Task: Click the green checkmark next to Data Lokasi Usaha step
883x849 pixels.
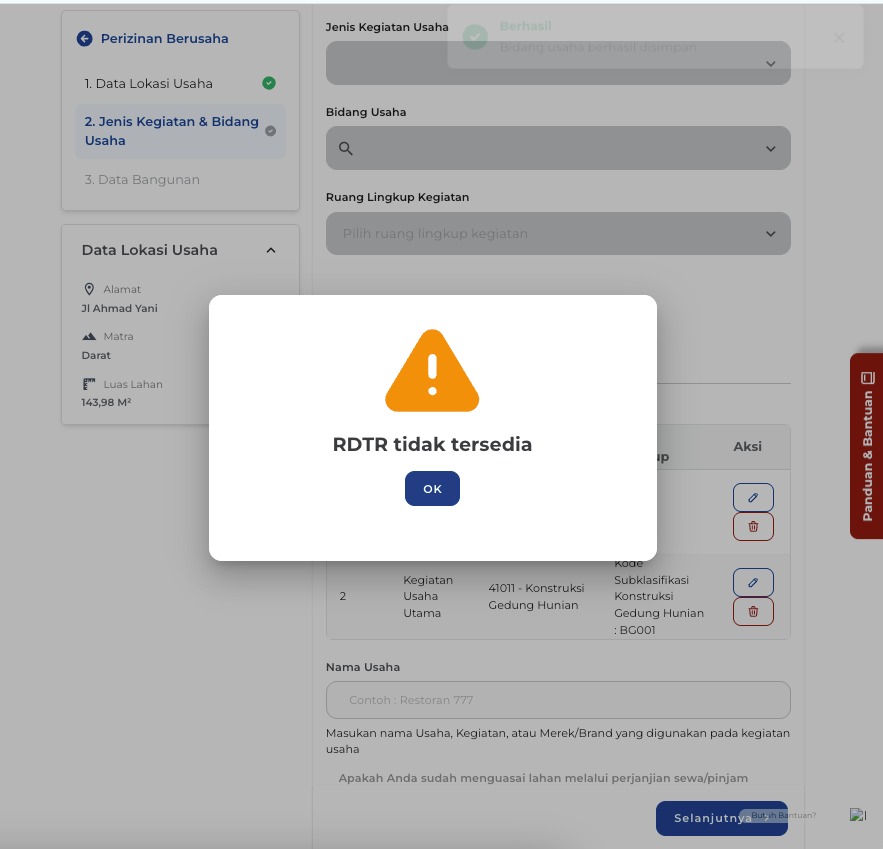Action: [x=269, y=83]
